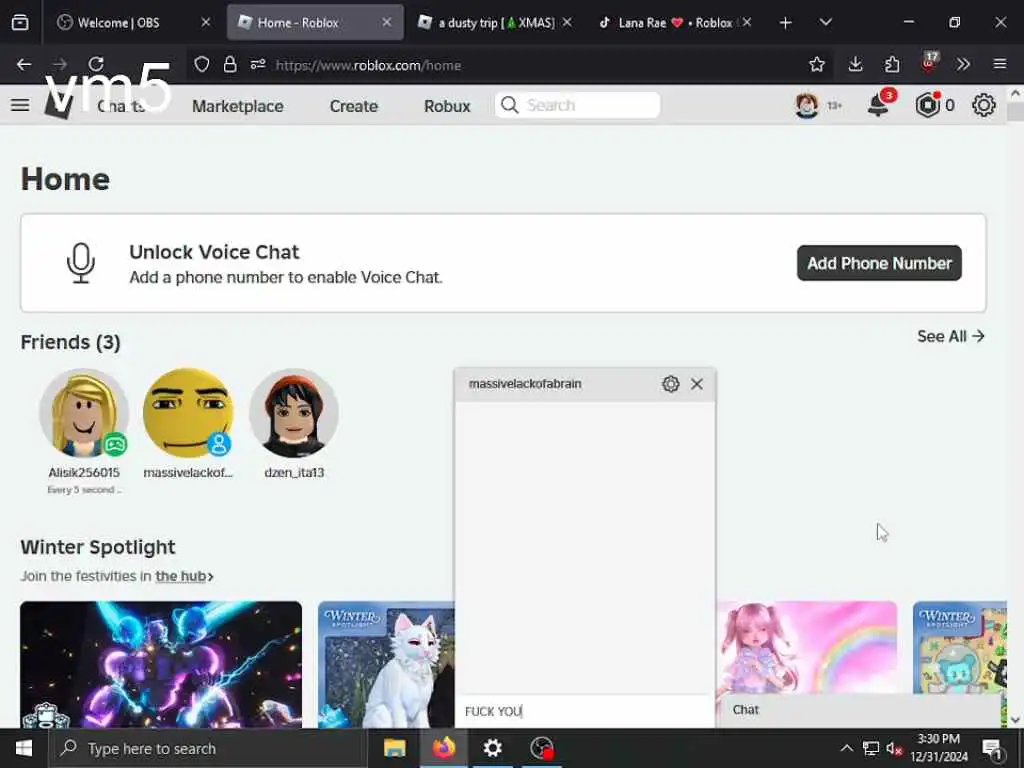The image size is (1024, 768).
Task: Open Firefox View icon in tab bar
Action: [20, 22]
